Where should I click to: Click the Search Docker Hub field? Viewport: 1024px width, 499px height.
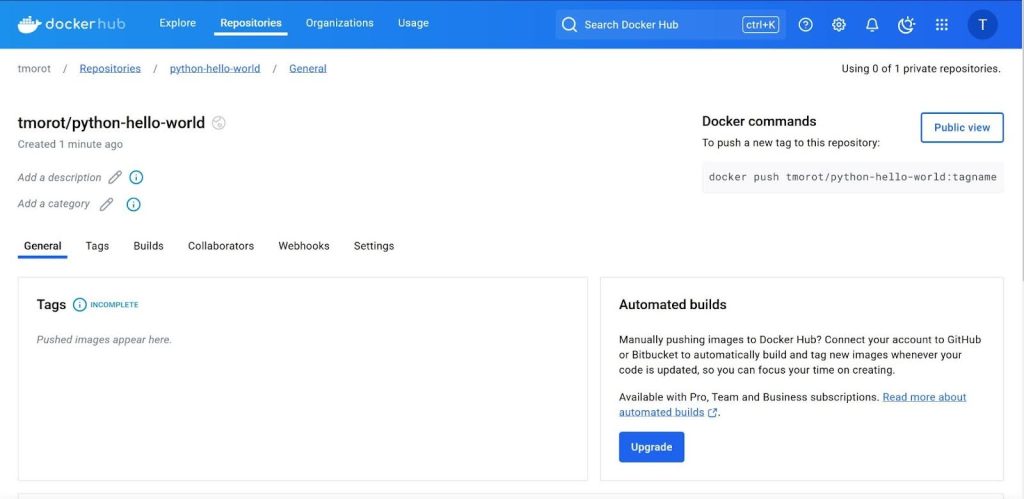(x=660, y=25)
